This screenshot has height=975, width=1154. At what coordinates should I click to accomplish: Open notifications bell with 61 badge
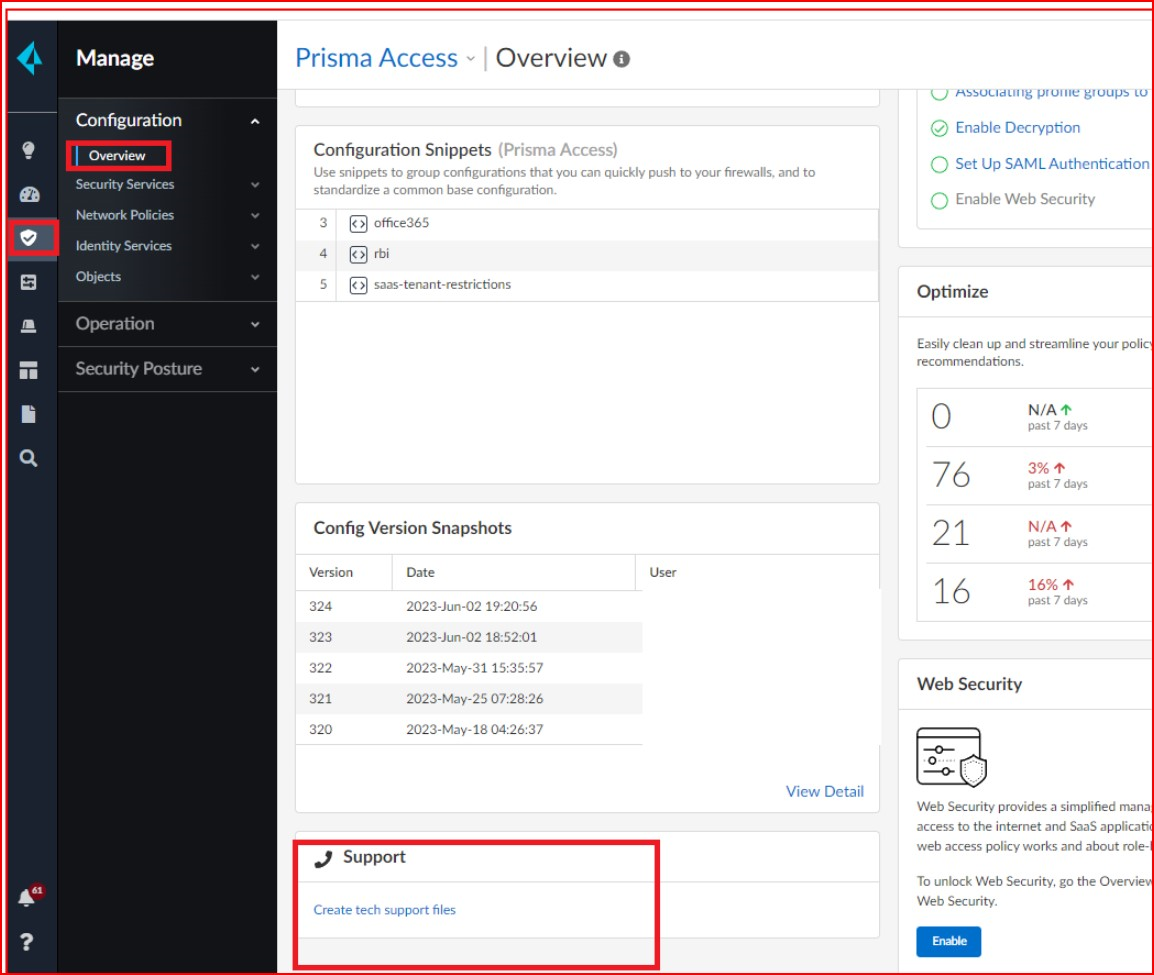coord(27,898)
